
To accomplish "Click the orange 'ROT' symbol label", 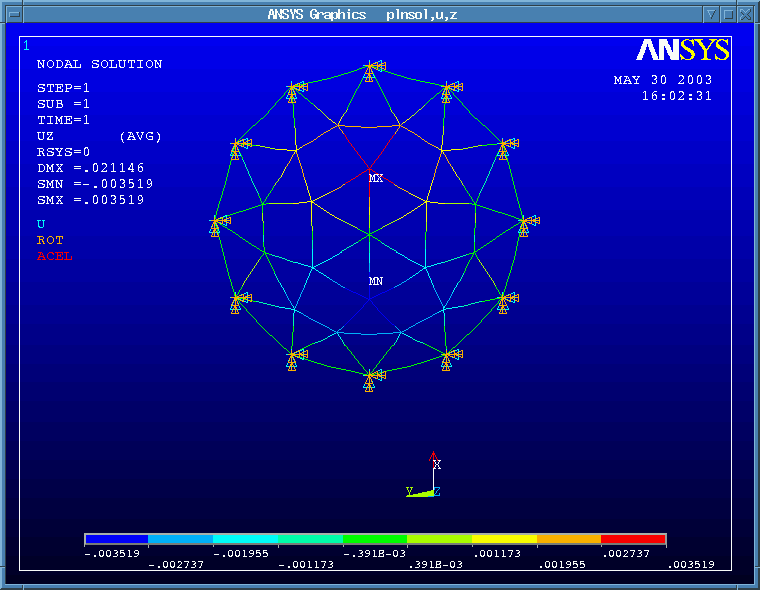I will (50, 240).
